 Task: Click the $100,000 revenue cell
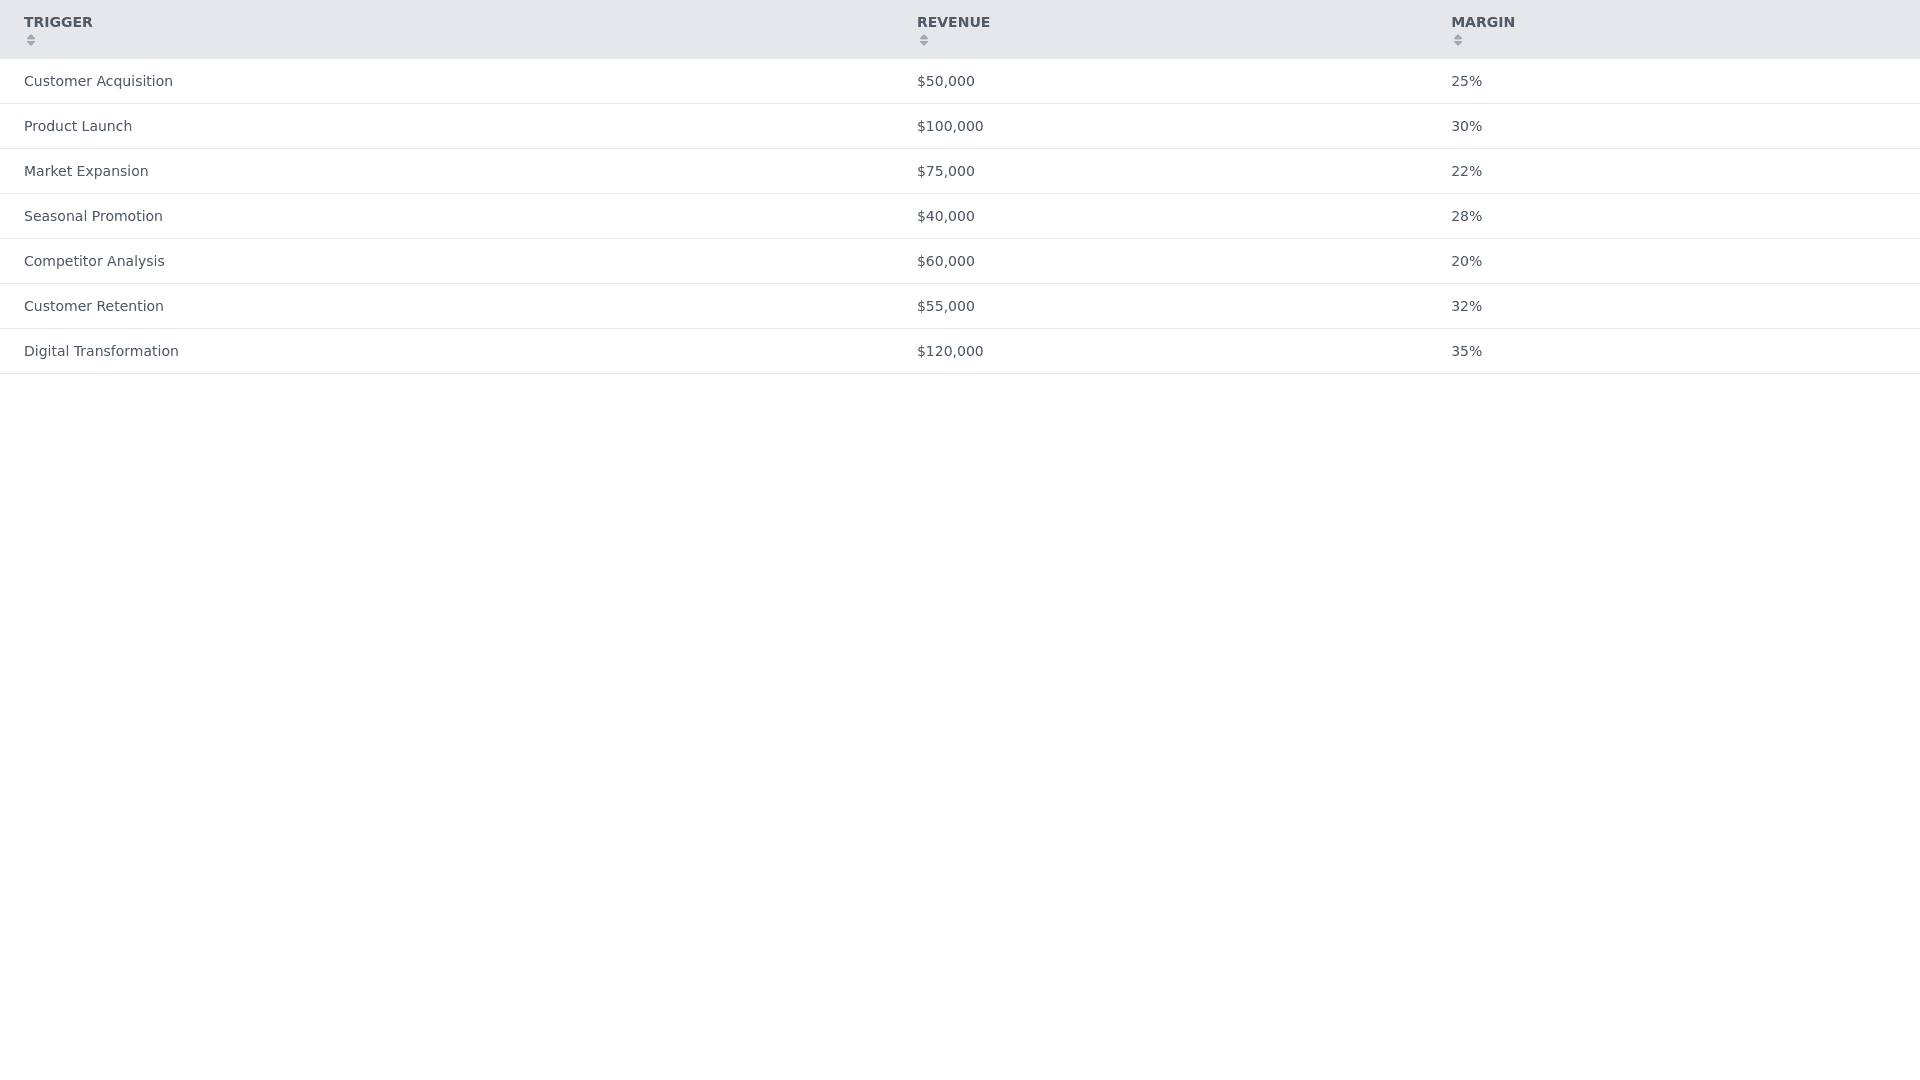tap(950, 126)
